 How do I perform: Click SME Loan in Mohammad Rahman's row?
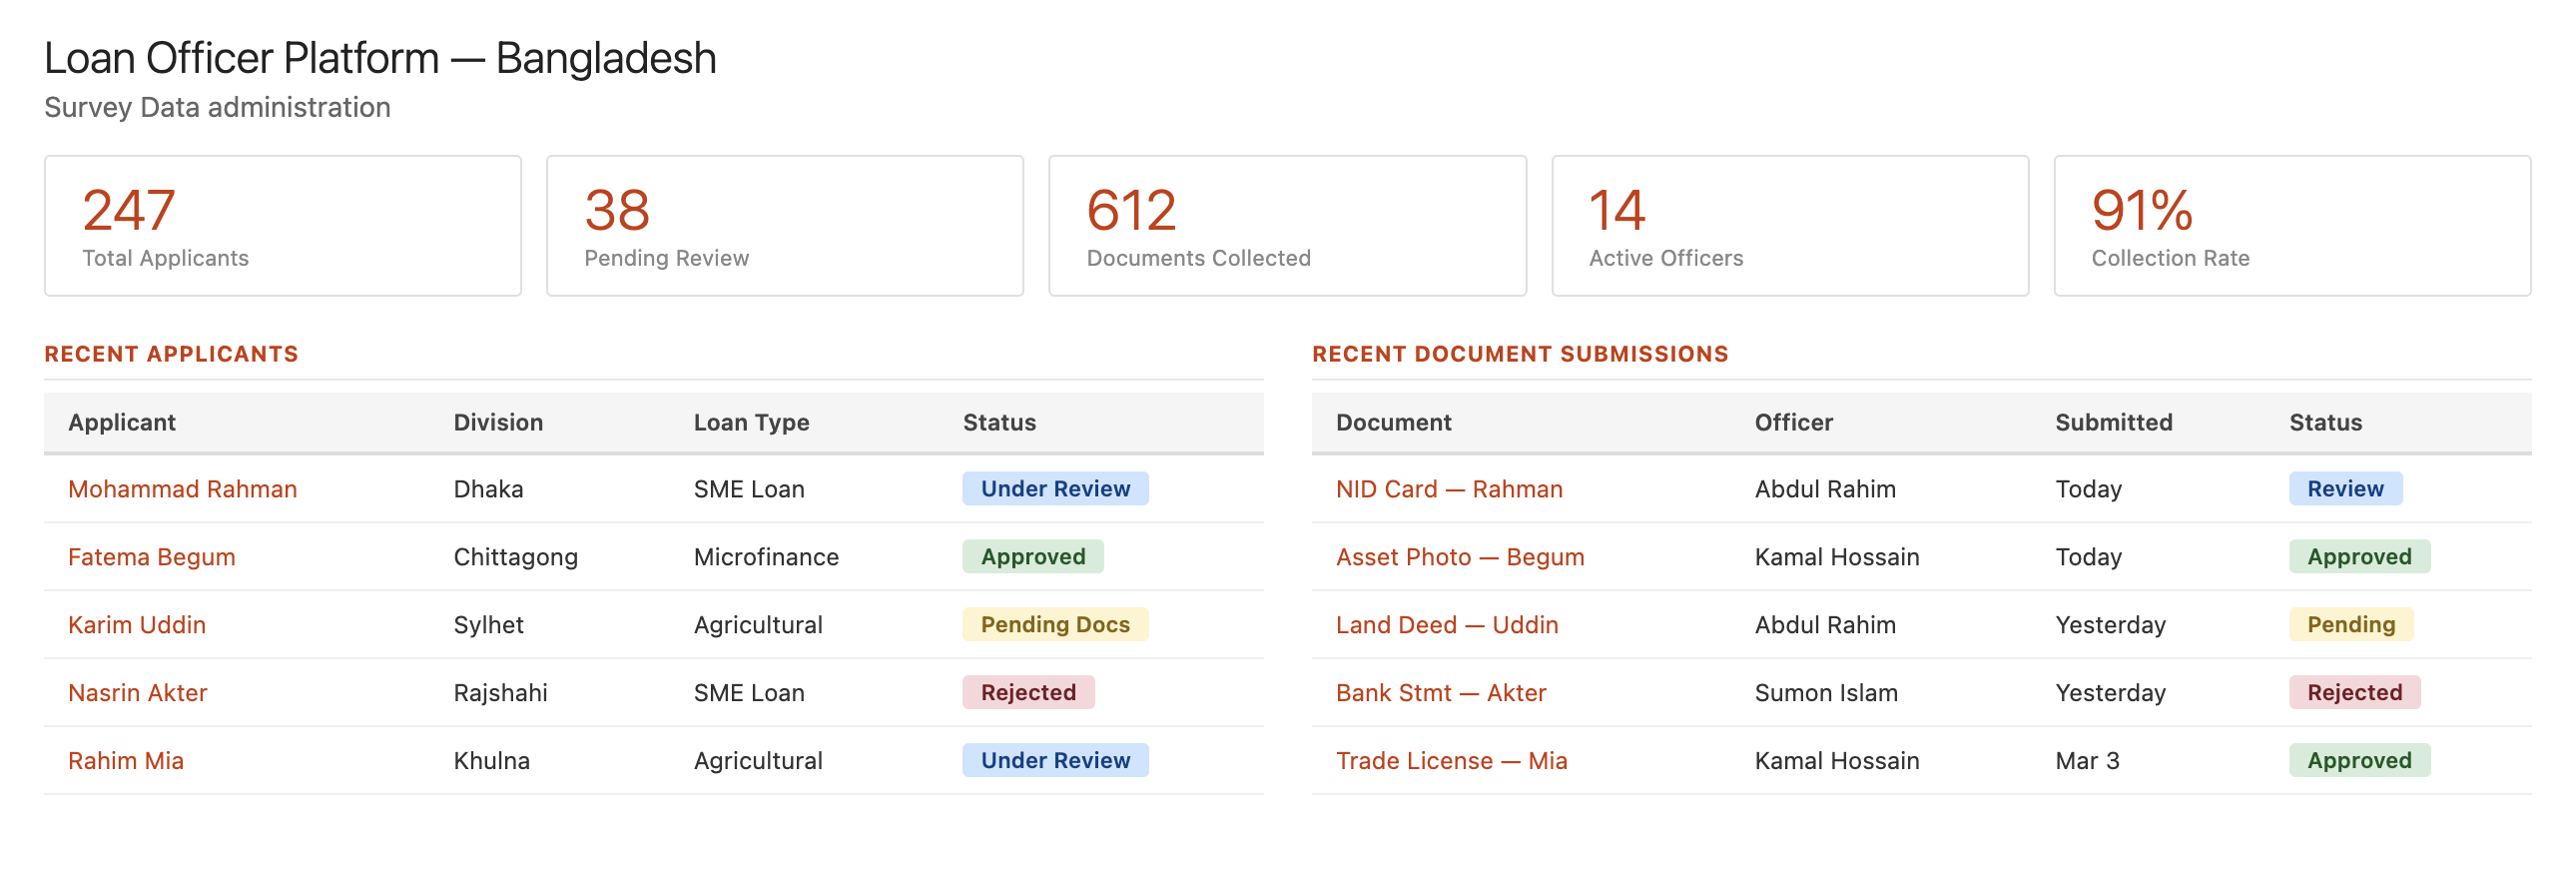click(x=749, y=489)
